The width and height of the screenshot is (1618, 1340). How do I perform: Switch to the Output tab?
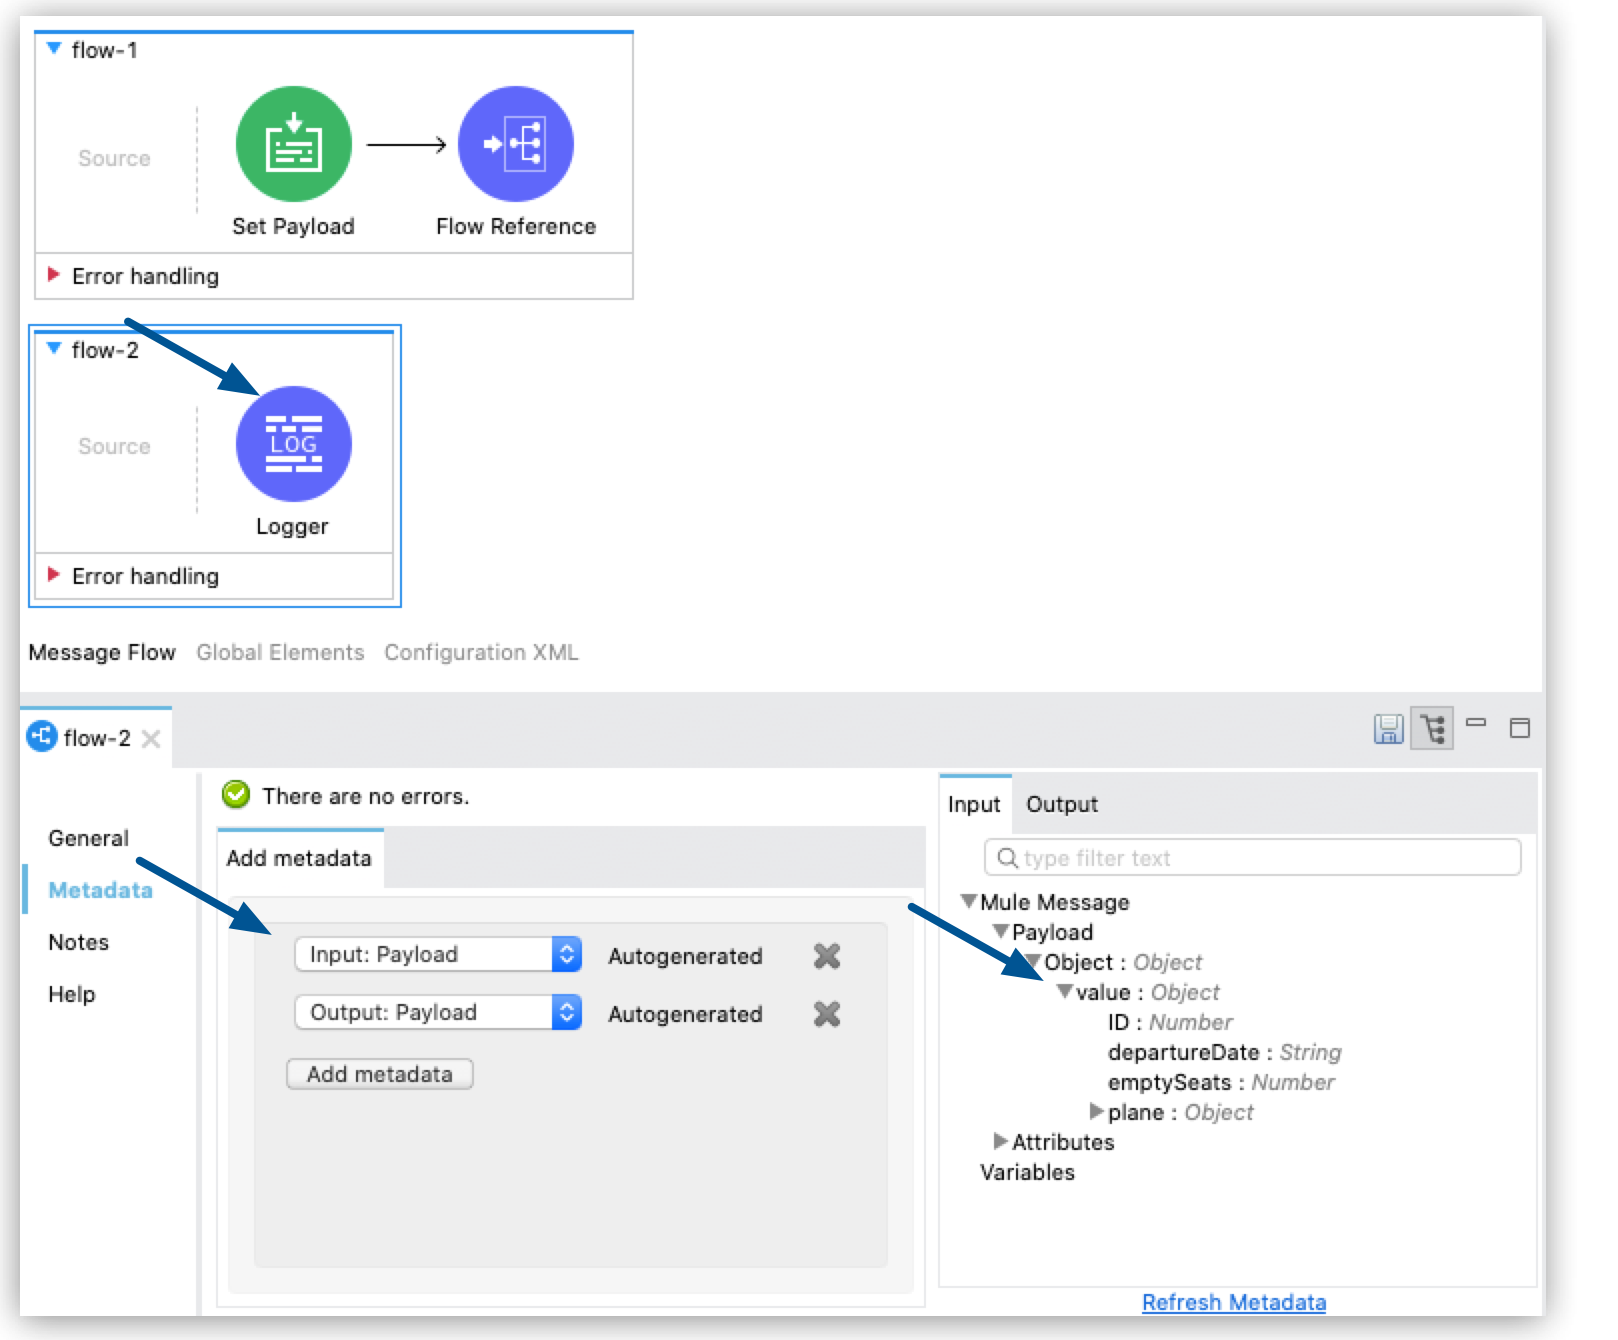click(x=1061, y=804)
